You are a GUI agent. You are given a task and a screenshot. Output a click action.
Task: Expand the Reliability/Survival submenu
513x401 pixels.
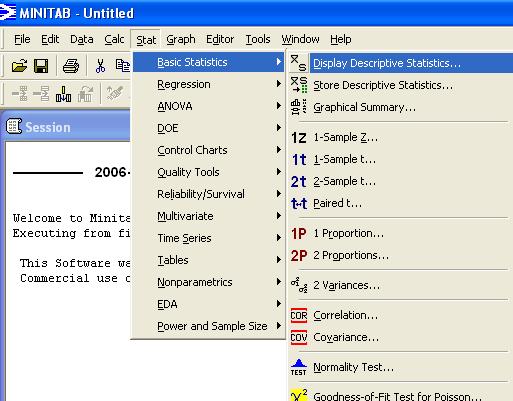tap(208, 194)
